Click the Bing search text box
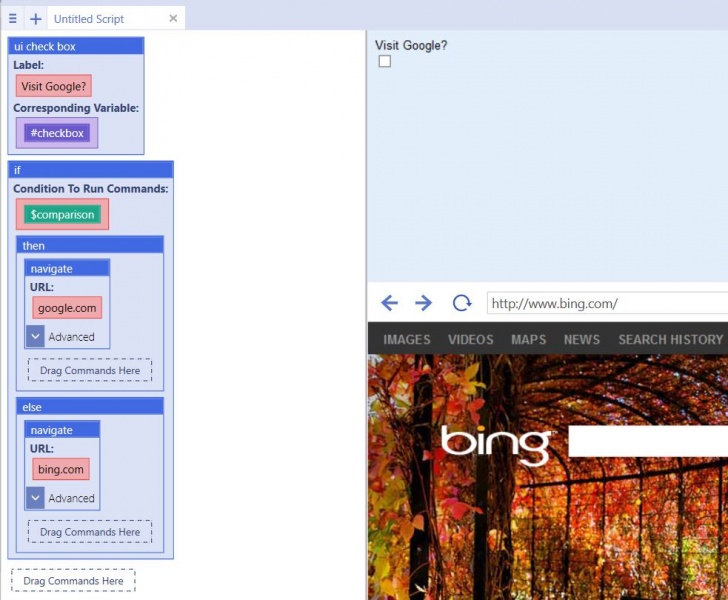 click(648, 441)
